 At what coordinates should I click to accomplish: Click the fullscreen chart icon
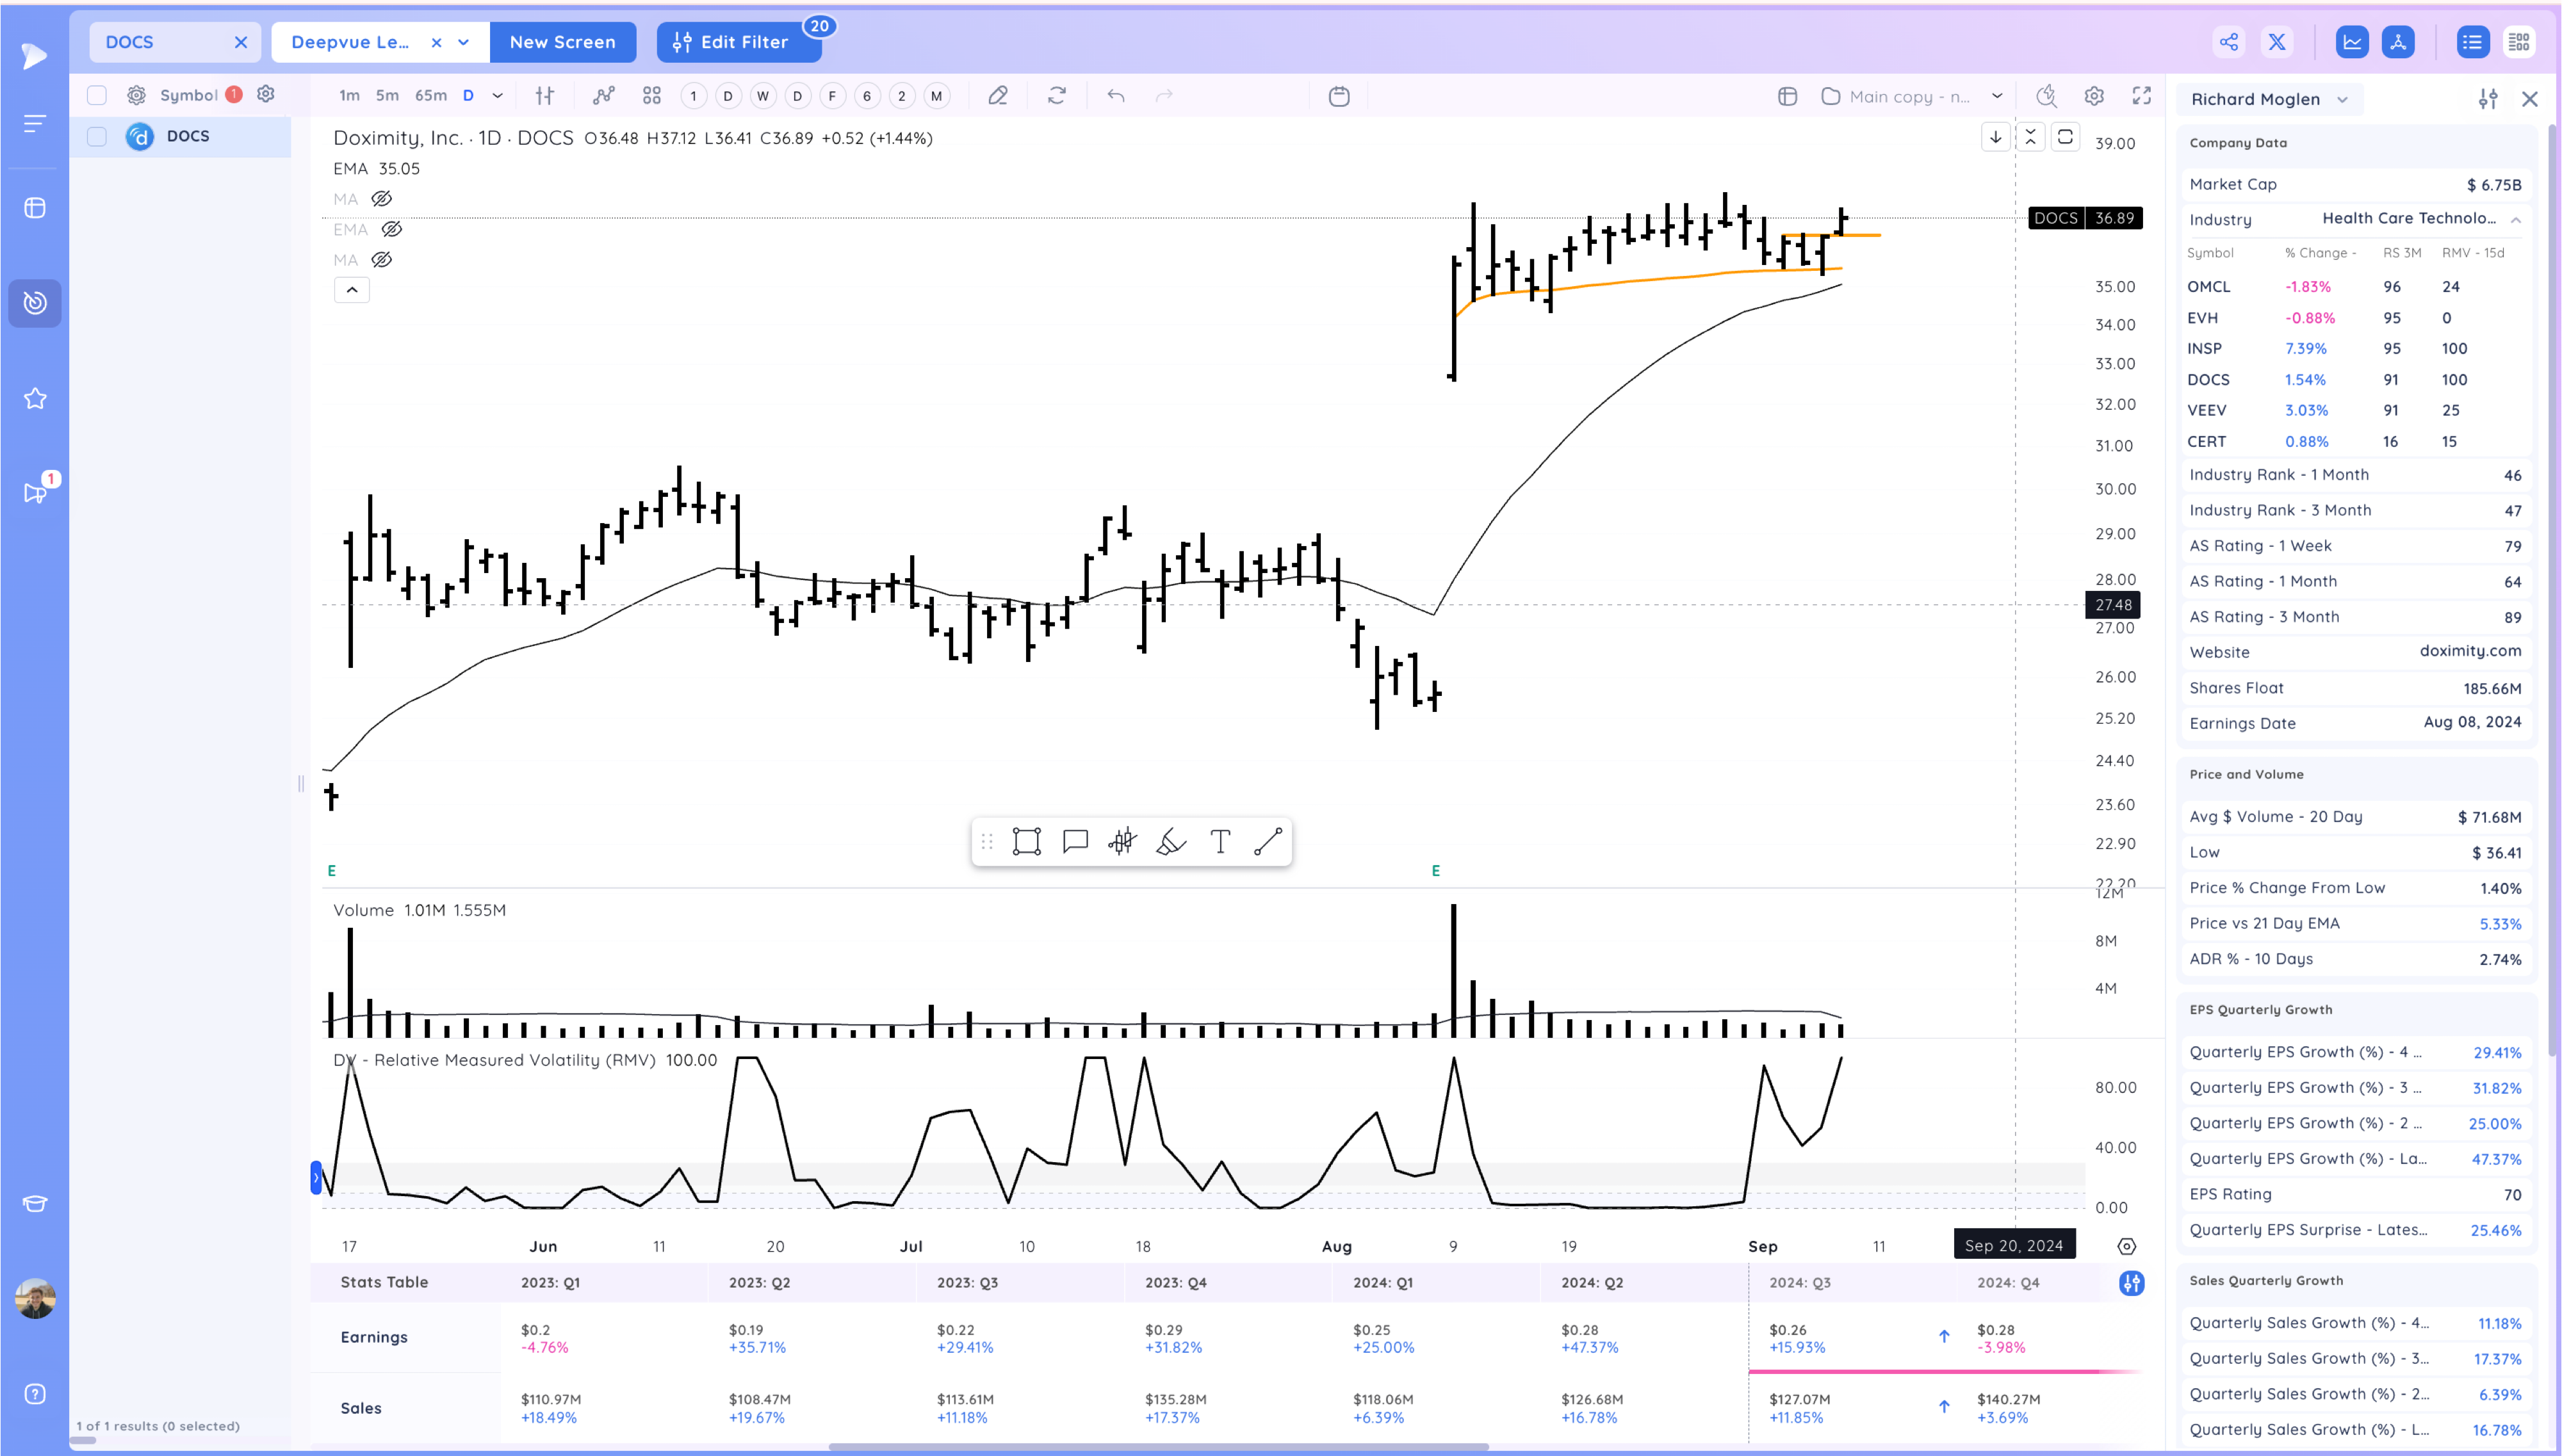pyautogui.click(x=2141, y=96)
